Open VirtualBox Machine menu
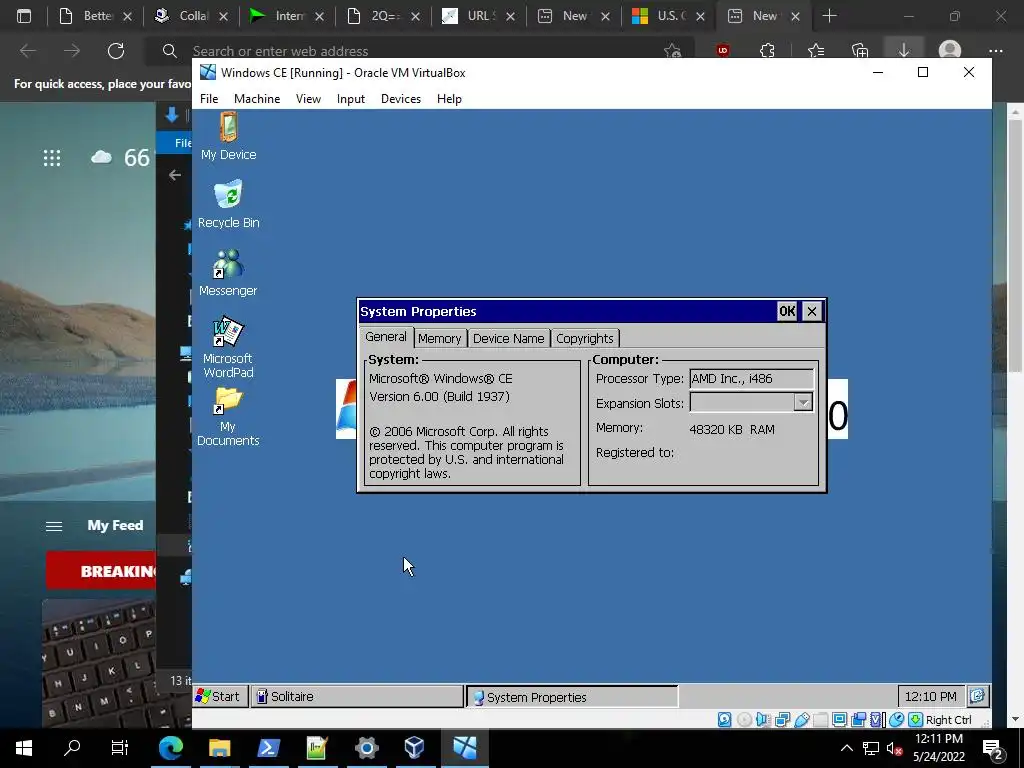The image size is (1024, 768). coord(257,99)
